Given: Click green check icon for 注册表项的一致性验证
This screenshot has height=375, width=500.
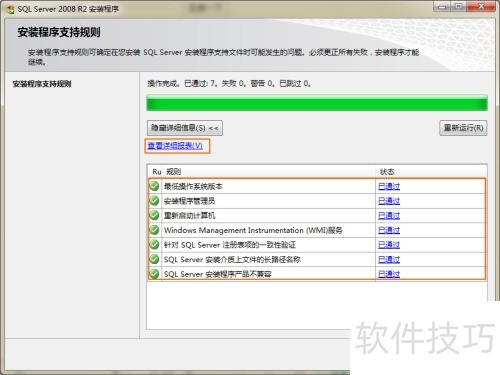Looking at the screenshot, I should (x=154, y=245).
